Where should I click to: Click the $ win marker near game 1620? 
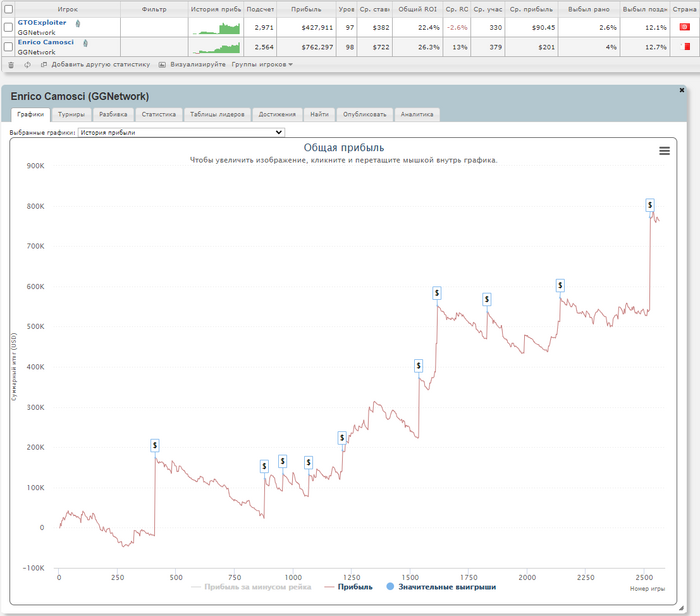coord(437,293)
